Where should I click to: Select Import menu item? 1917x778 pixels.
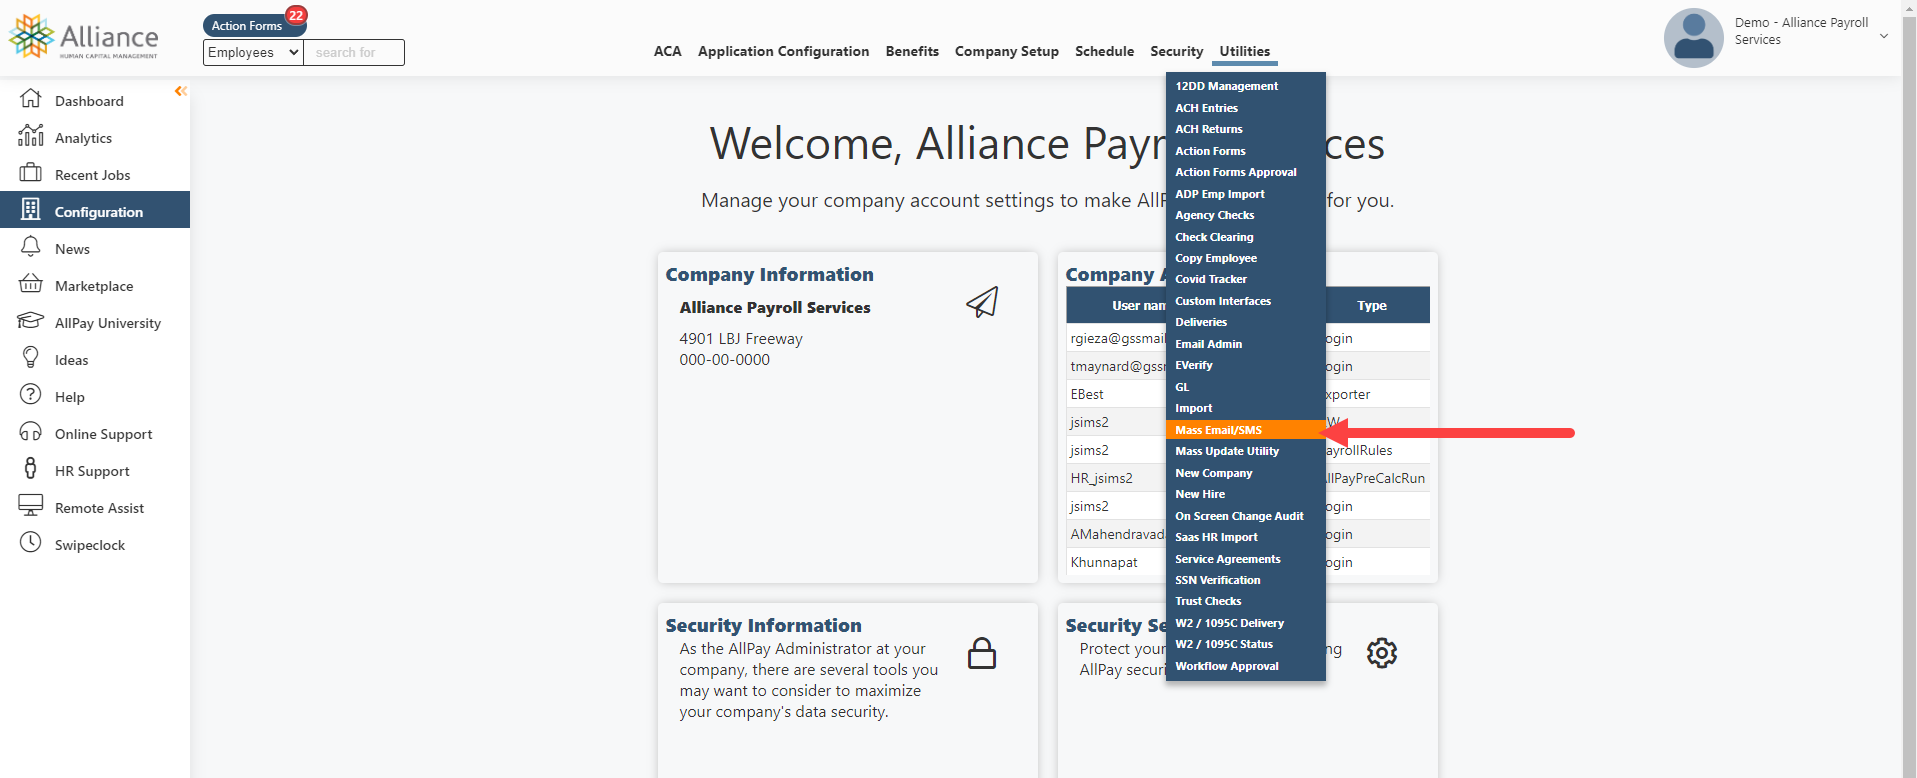click(x=1246, y=408)
